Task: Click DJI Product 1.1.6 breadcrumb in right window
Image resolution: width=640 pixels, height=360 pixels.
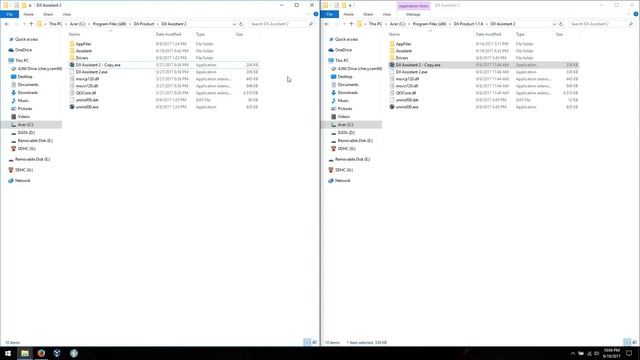Action: tap(468, 24)
